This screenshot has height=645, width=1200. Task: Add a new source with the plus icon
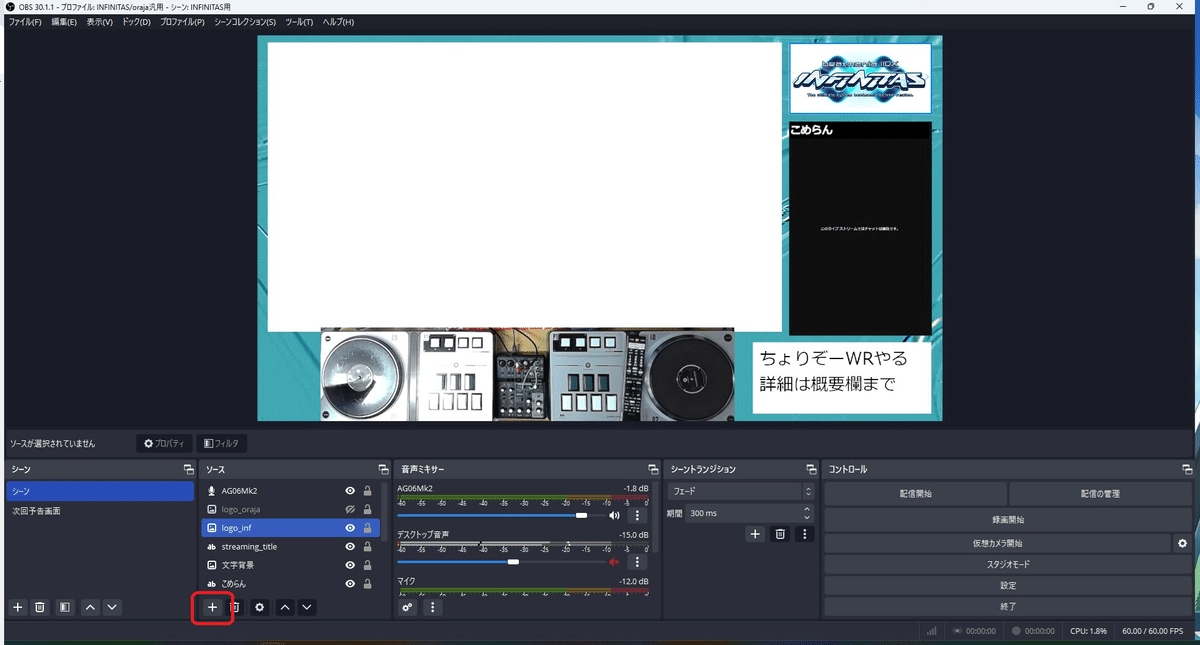212,607
